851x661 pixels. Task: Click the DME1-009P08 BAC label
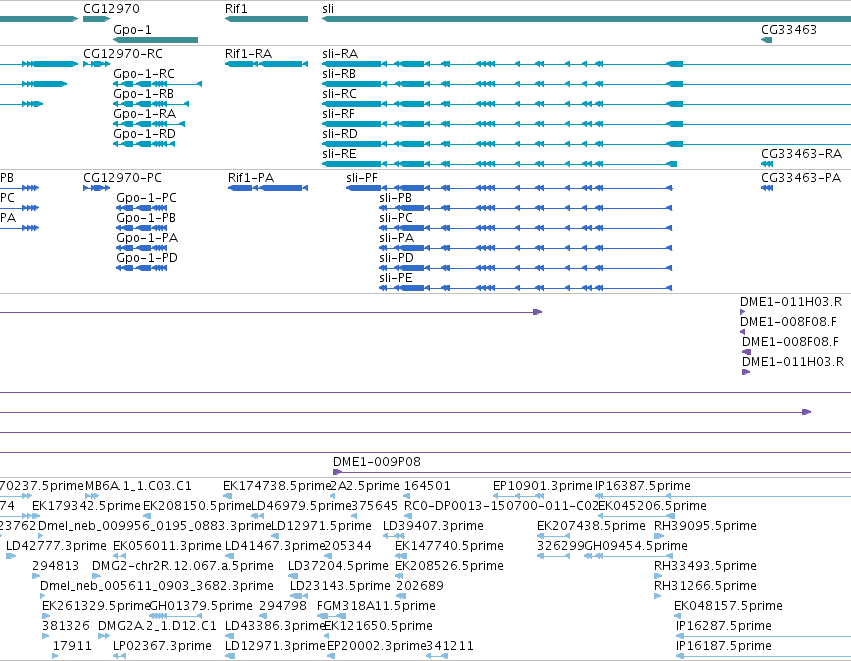377,462
